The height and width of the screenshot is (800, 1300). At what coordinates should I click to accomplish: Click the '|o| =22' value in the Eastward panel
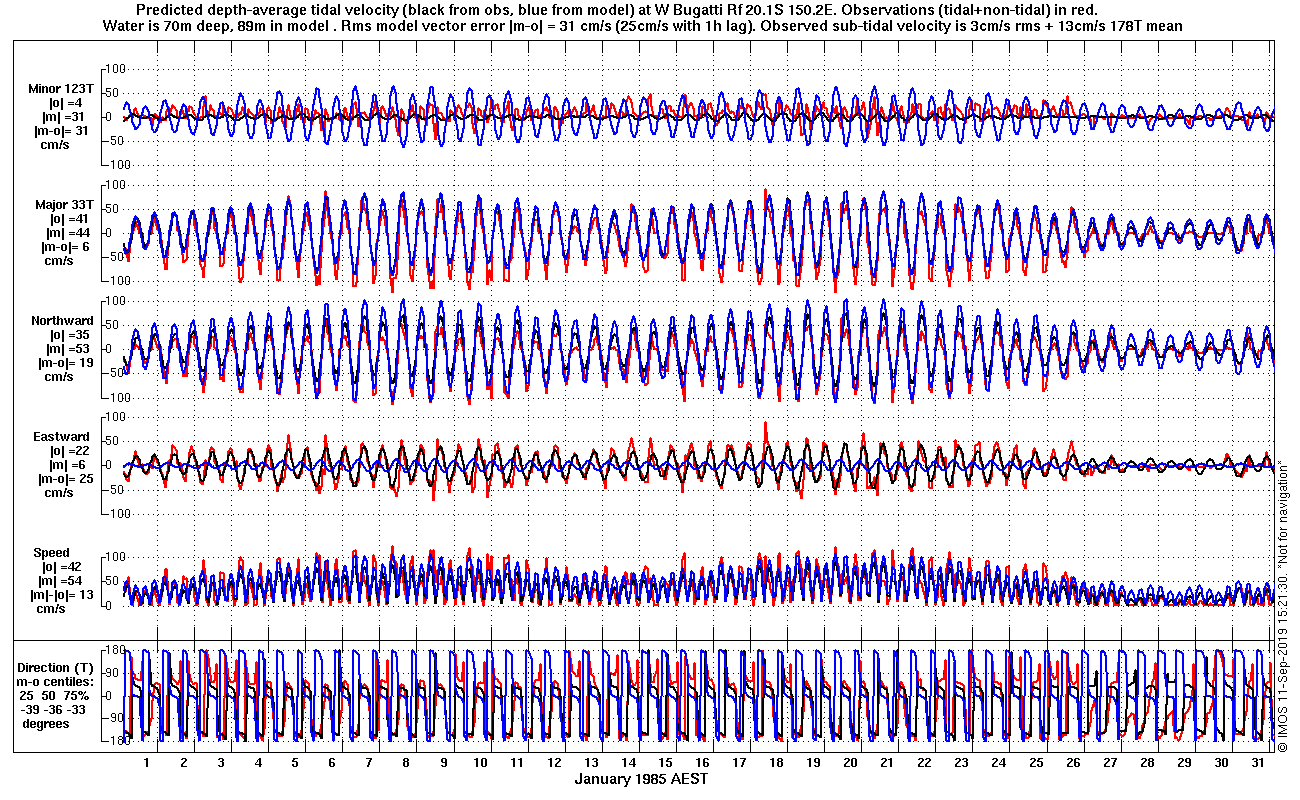[69, 451]
